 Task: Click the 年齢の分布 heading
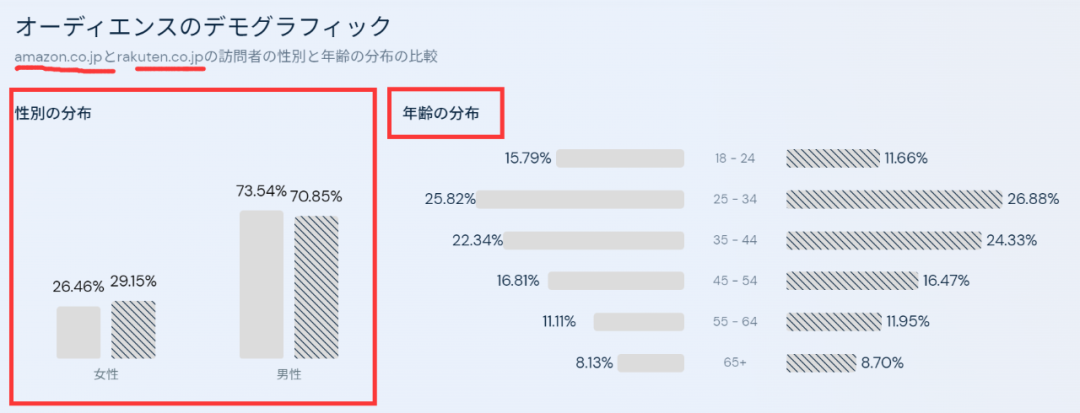(441, 114)
